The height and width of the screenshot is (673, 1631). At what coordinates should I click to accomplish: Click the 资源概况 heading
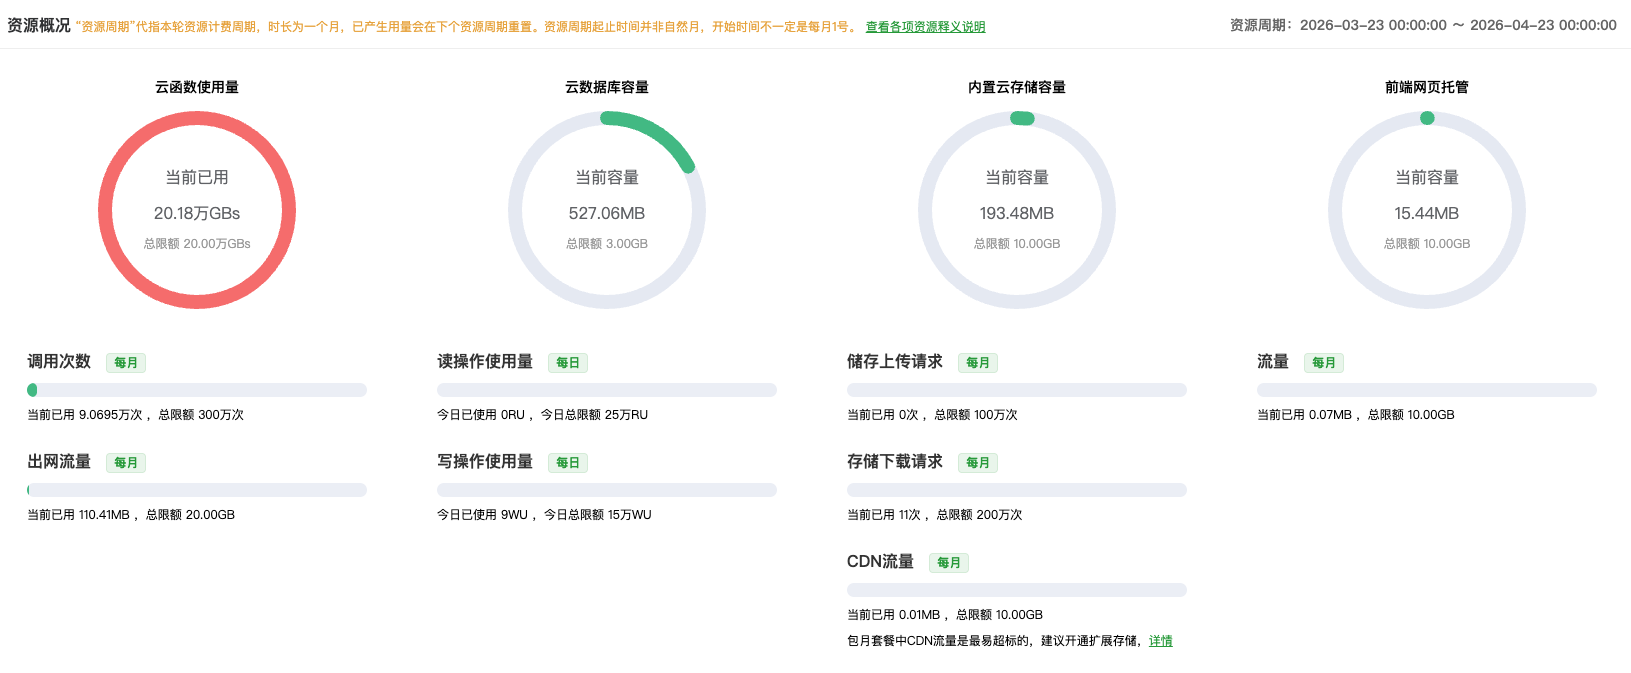coord(39,25)
